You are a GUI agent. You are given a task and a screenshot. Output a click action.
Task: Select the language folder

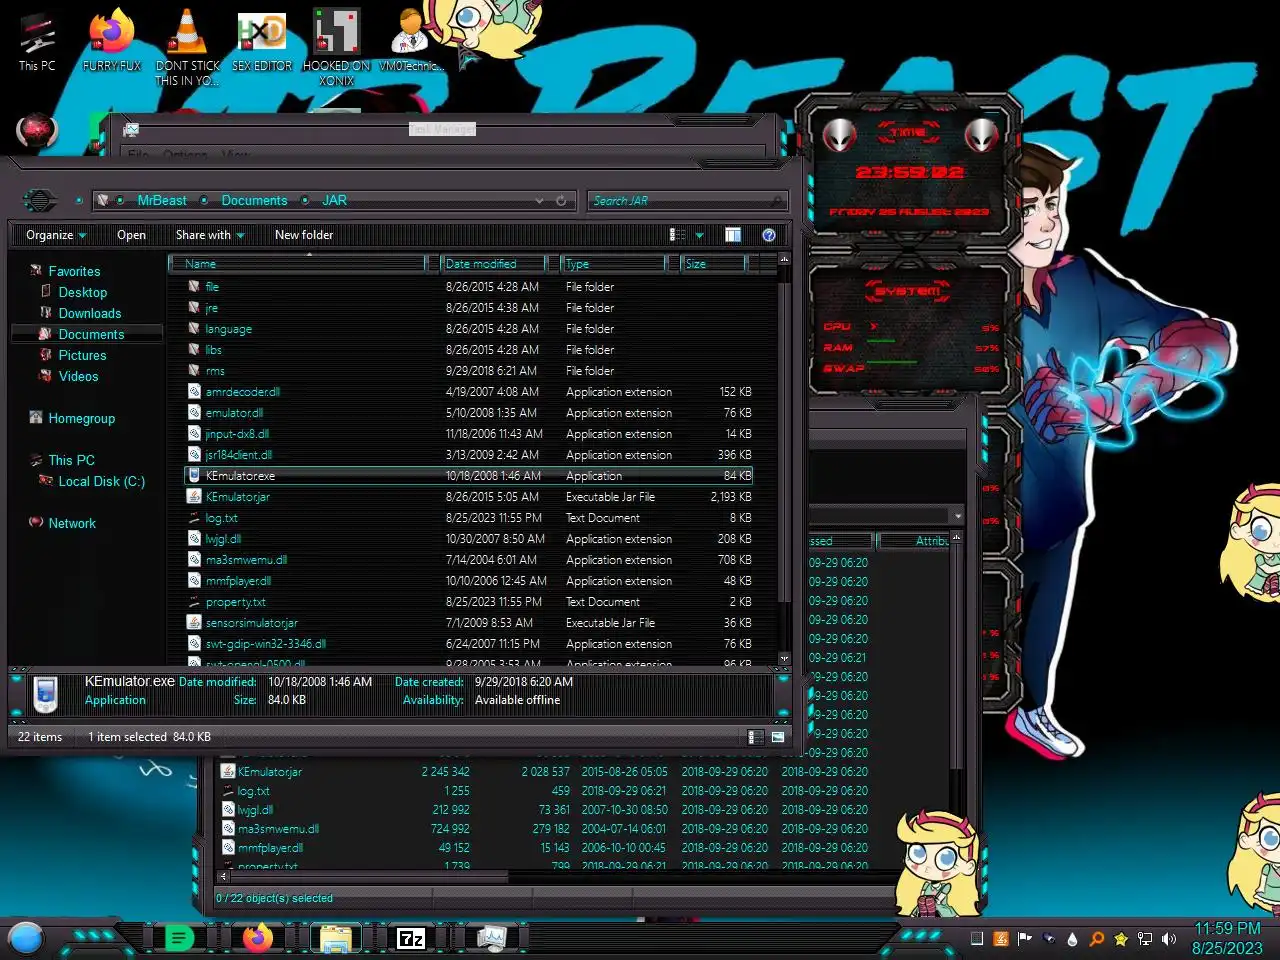[228, 329]
